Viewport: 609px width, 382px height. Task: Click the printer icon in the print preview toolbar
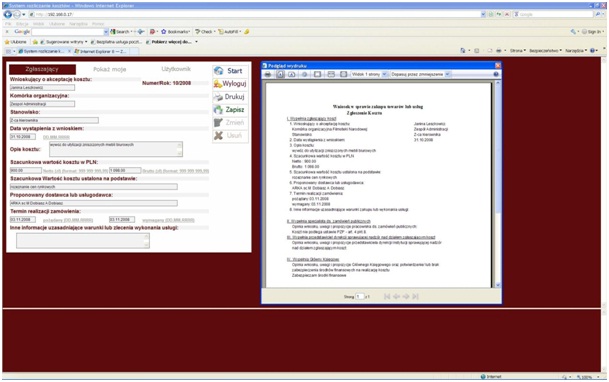click(268, 74)
